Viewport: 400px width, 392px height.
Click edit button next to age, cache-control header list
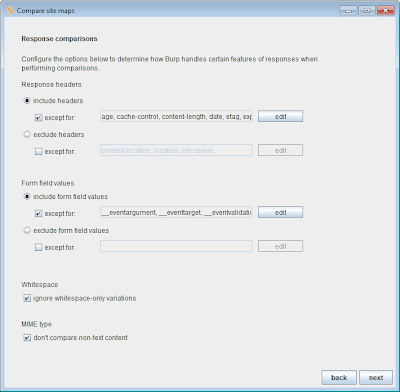point(280,116)
